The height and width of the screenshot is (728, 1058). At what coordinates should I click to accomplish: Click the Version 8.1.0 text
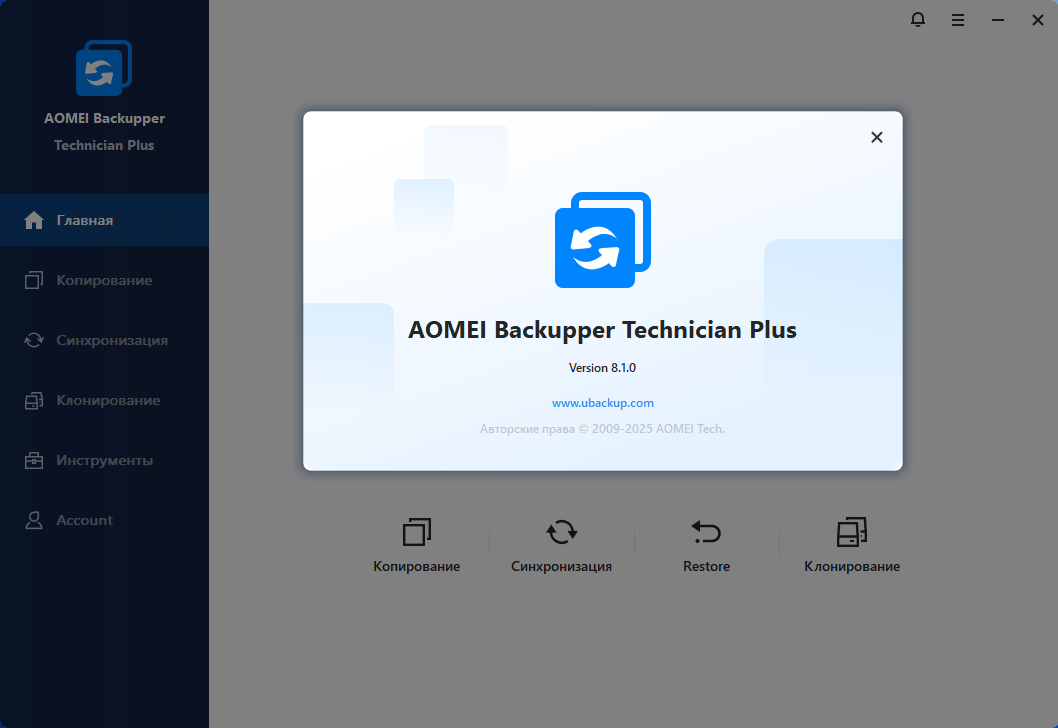(603, 368)
